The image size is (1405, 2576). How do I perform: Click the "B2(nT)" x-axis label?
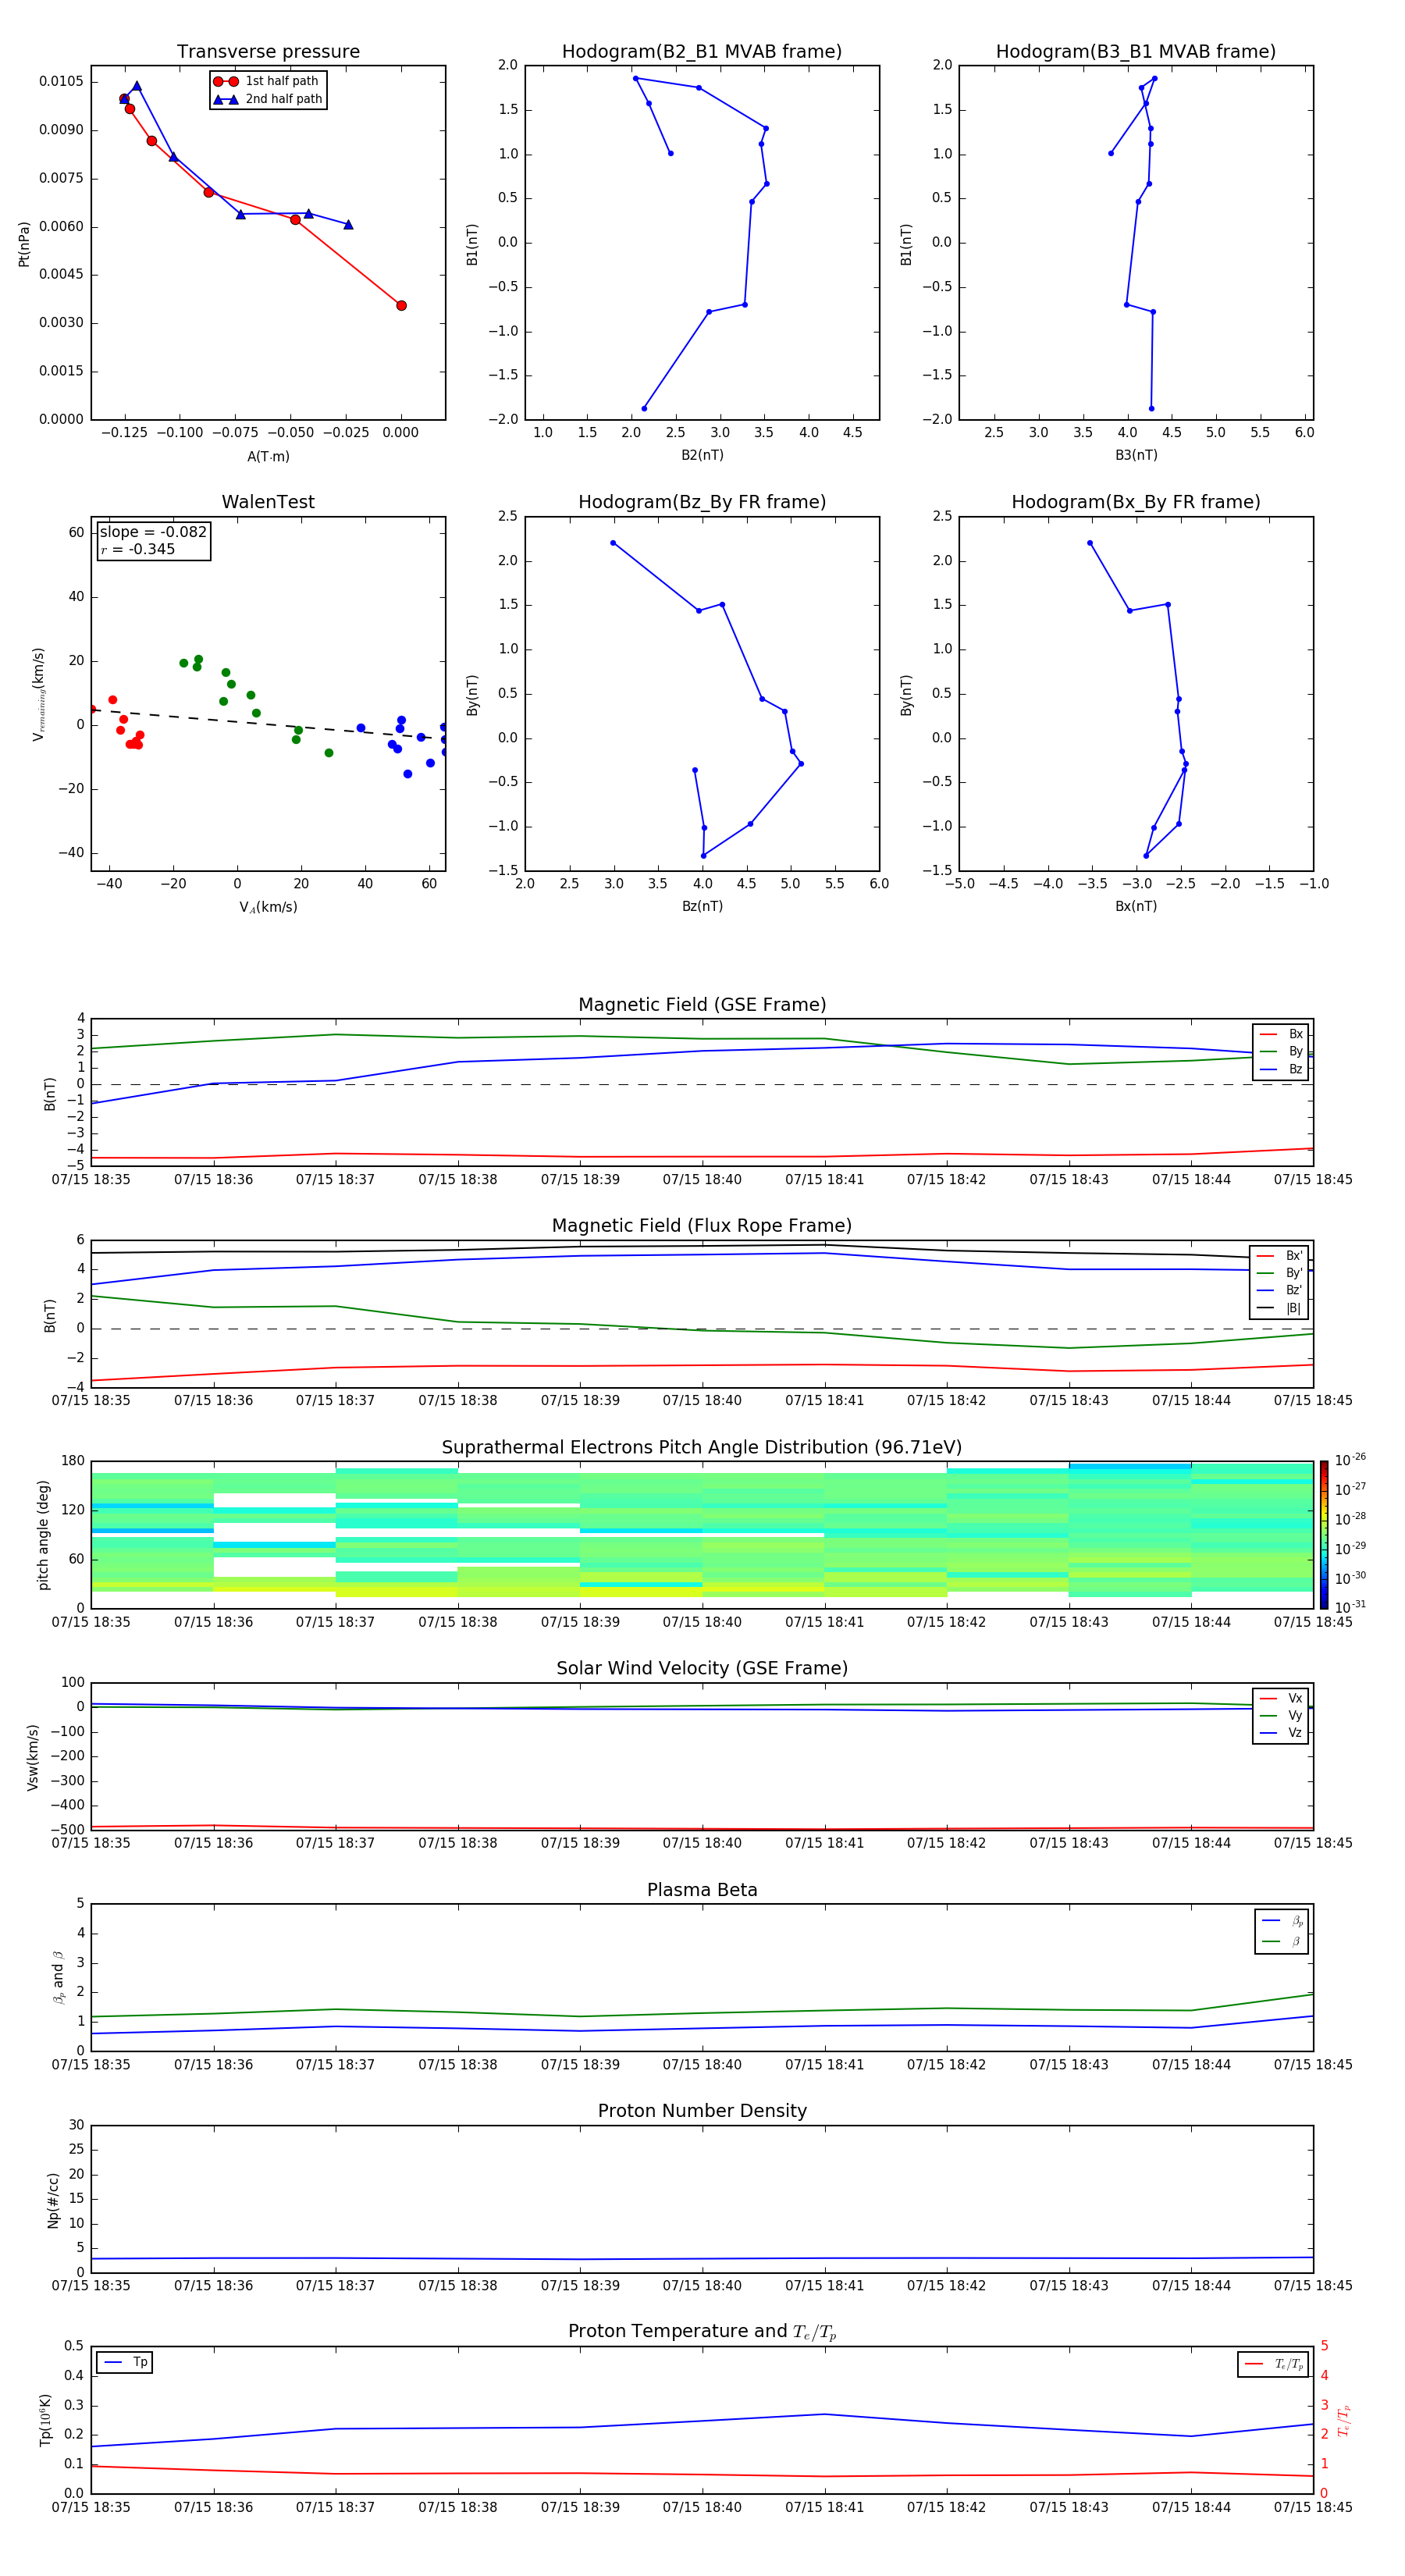(702, 455)
